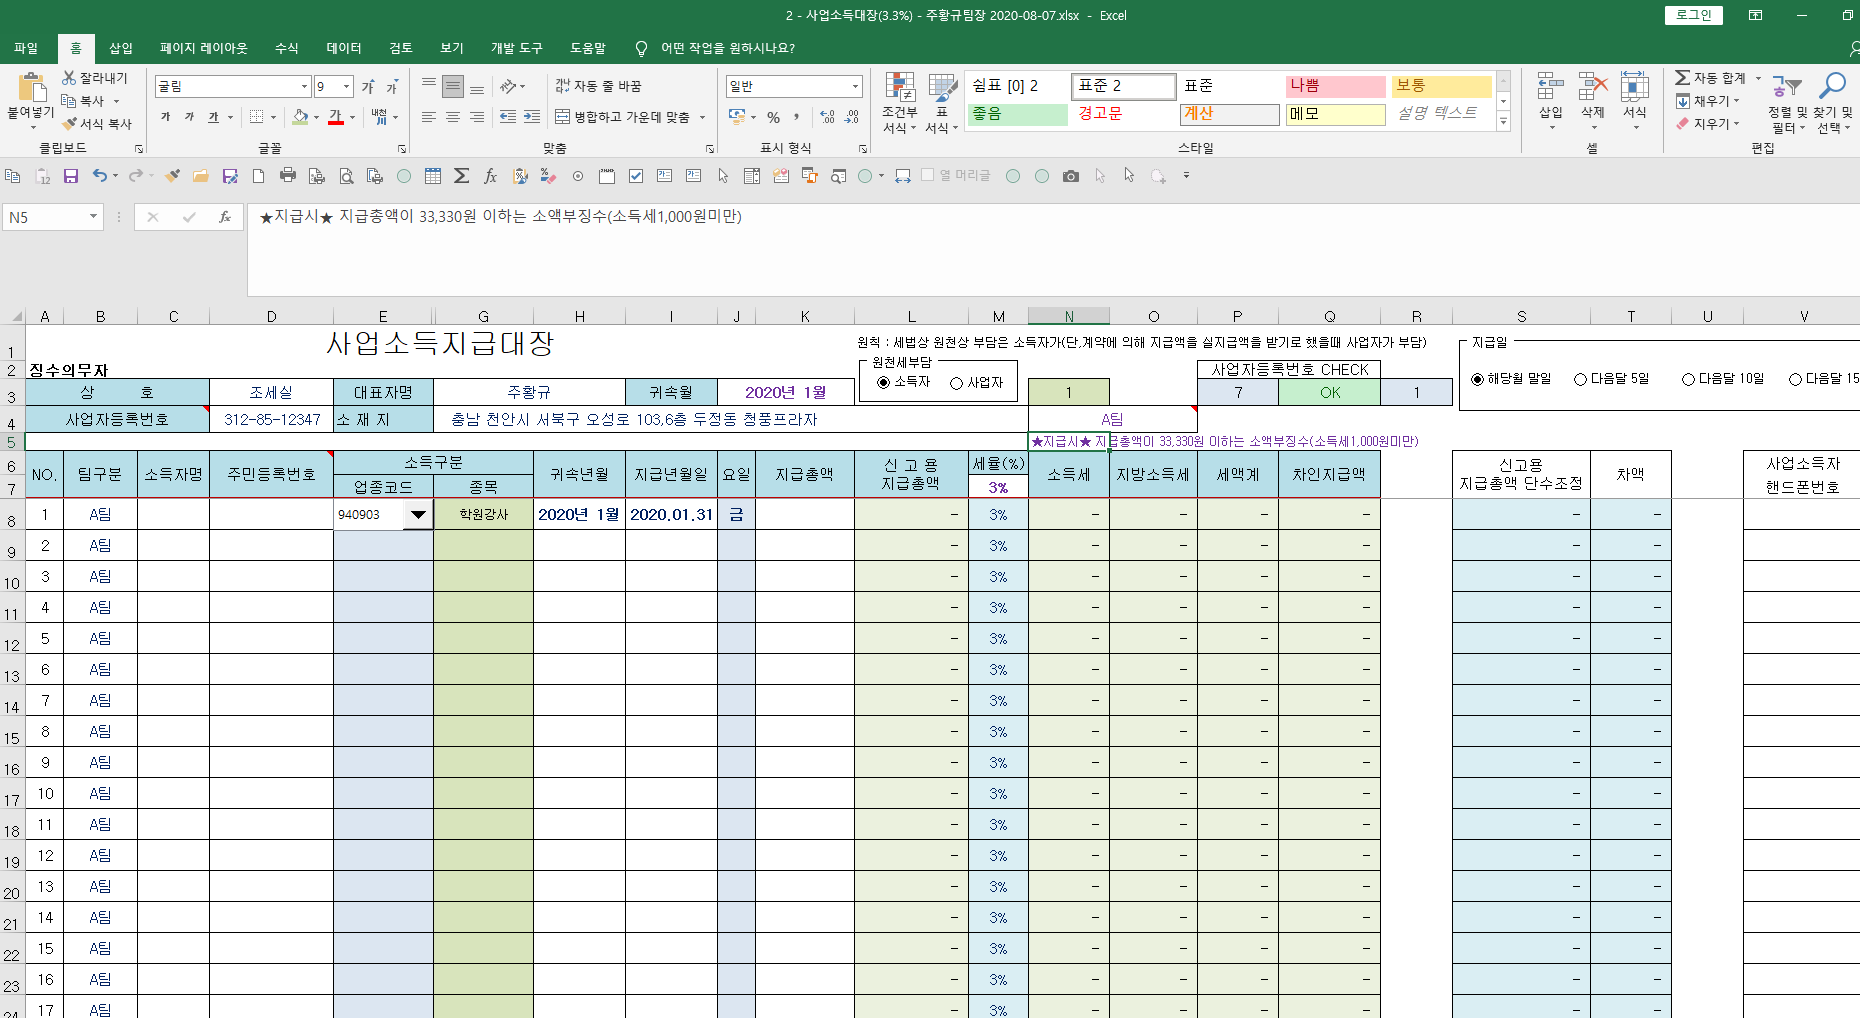Viewport: 1860px width, 1018px height.
Task: Click the Save icon in quick toolbar
Action: pyautogui.click(x=71, y=176)
